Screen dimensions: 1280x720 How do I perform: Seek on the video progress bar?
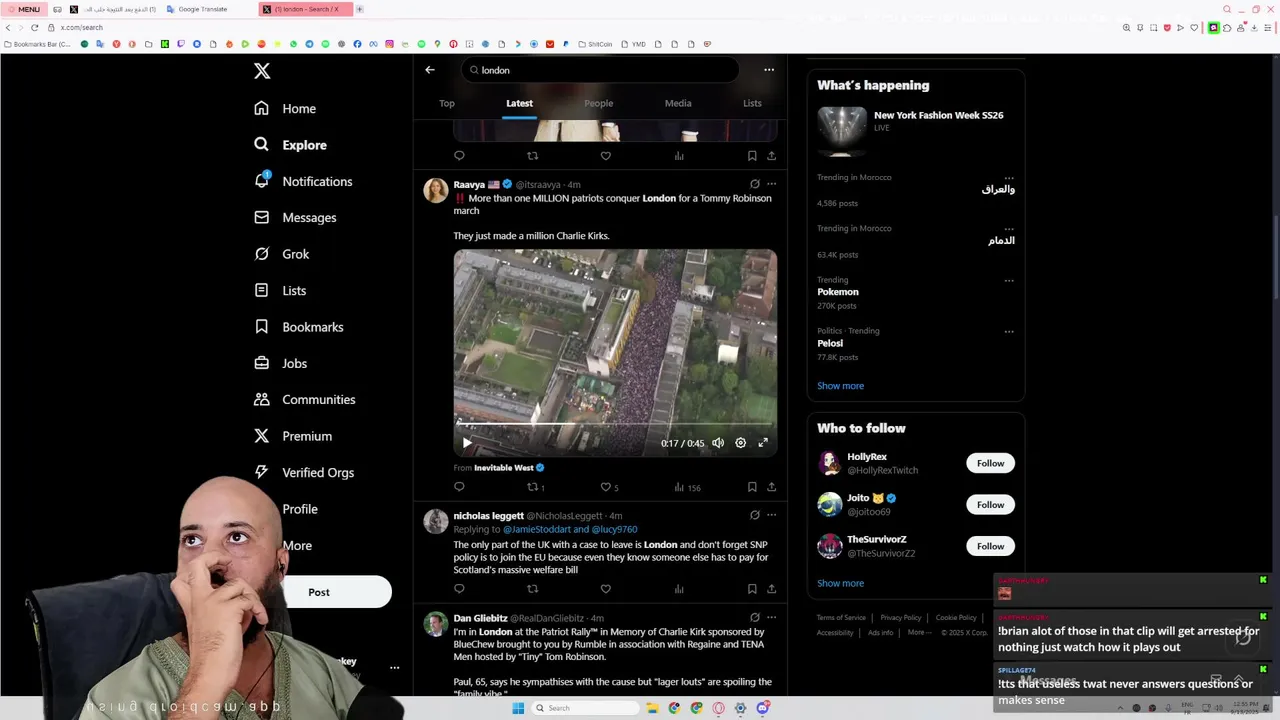pyautogui.click(x=615, y=424)
